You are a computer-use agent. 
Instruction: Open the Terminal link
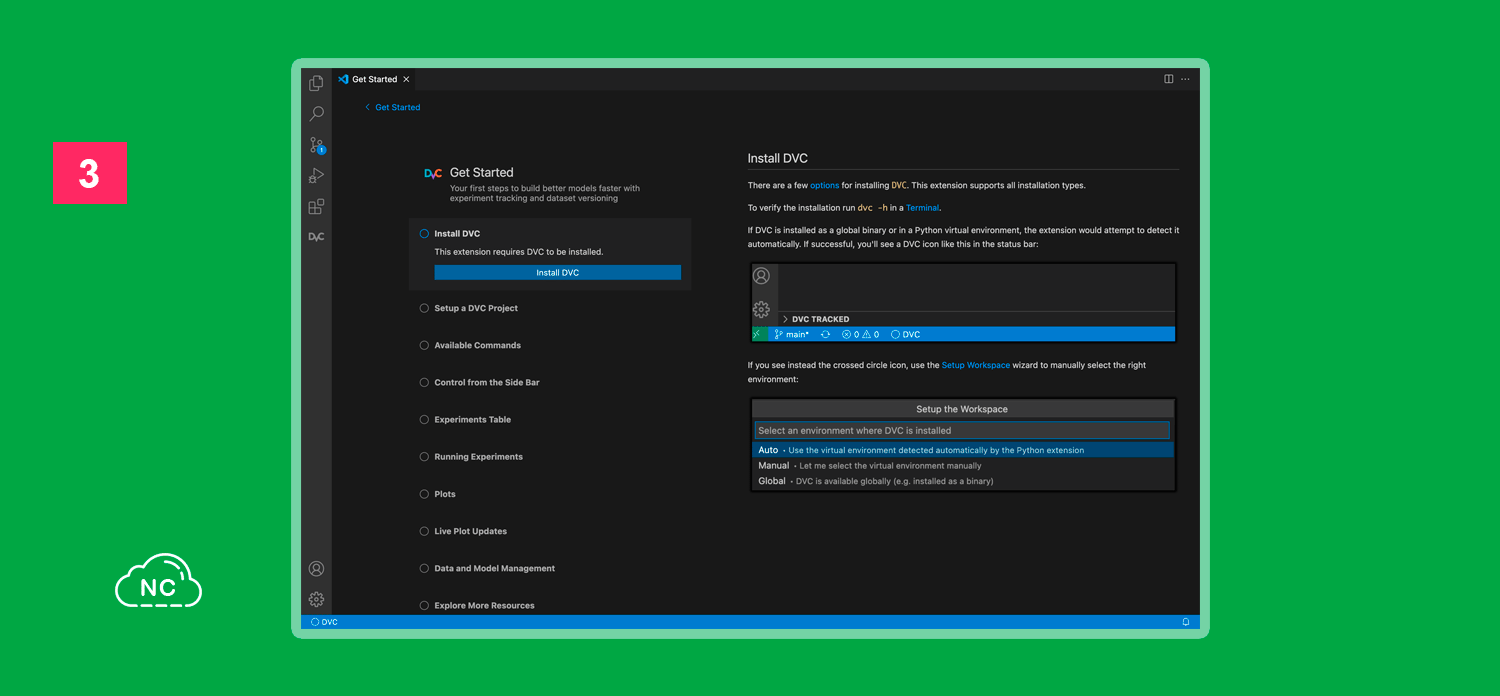pos(923,208)
